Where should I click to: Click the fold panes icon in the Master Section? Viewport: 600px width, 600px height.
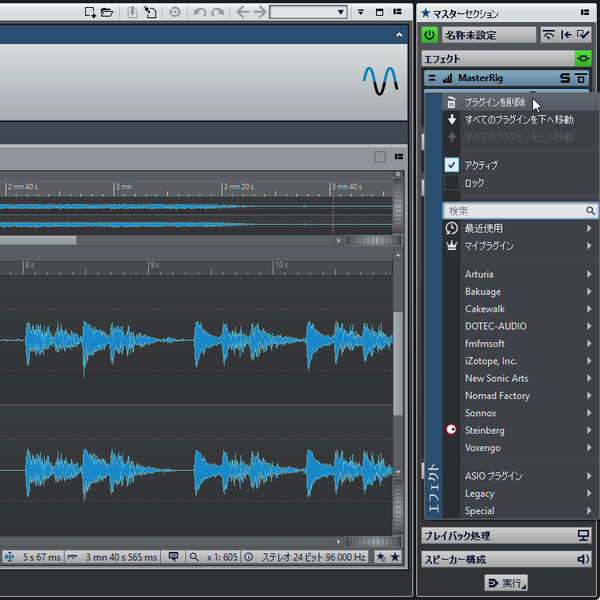pos(549,35)
